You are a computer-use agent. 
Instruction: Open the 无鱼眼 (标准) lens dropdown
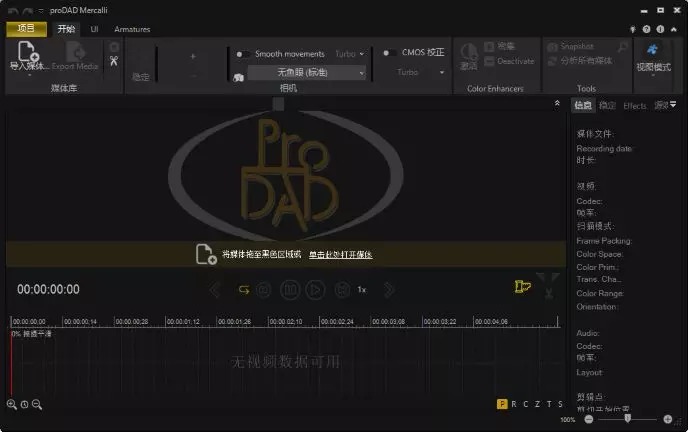(x=307, y=72)
